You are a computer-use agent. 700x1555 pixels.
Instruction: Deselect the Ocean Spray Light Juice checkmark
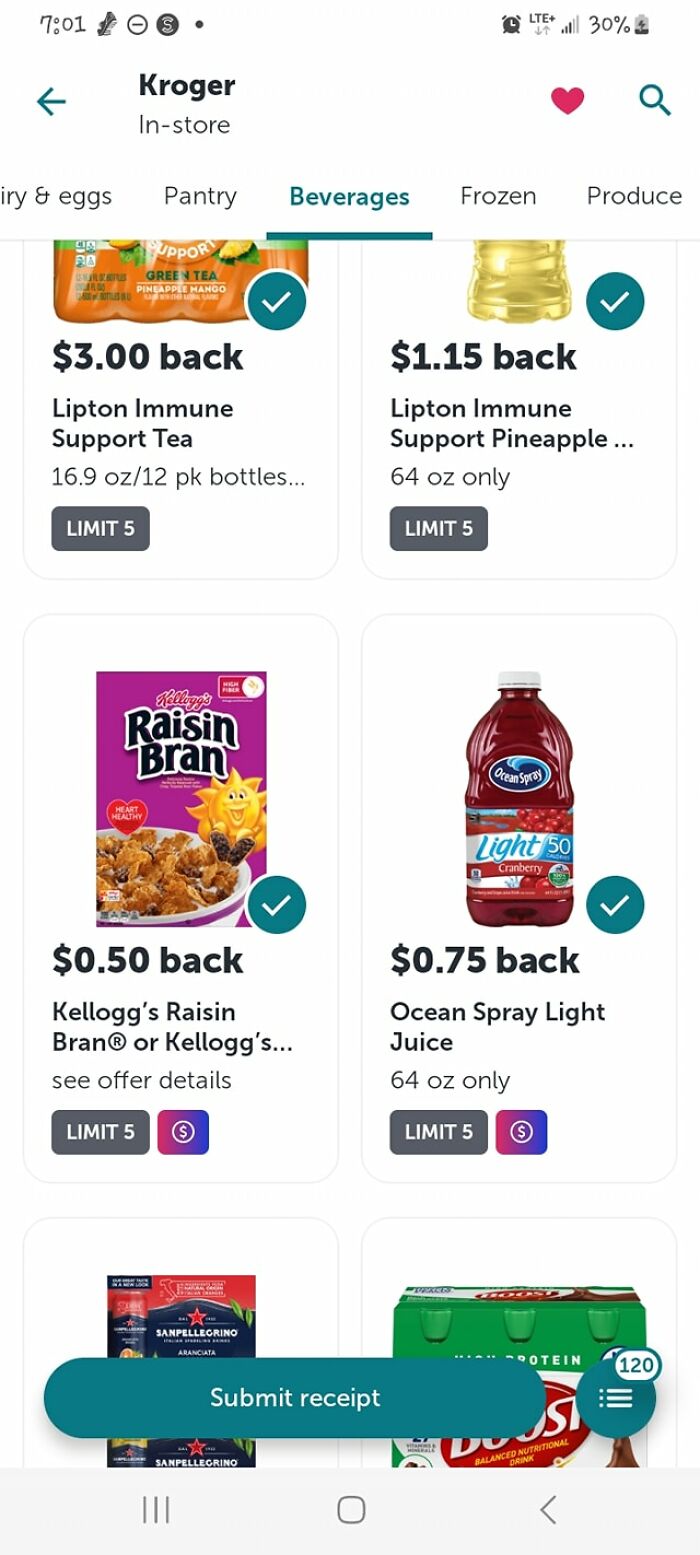pyautogui.click(x=616, y=903)
